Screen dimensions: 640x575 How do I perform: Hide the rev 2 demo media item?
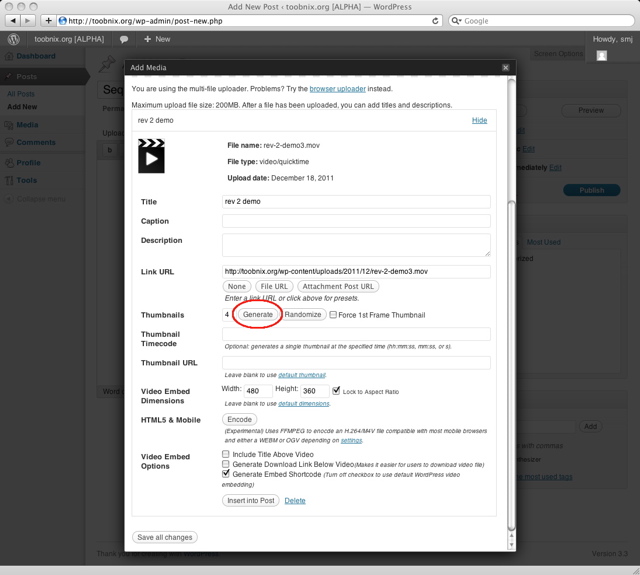click(480, 120)
